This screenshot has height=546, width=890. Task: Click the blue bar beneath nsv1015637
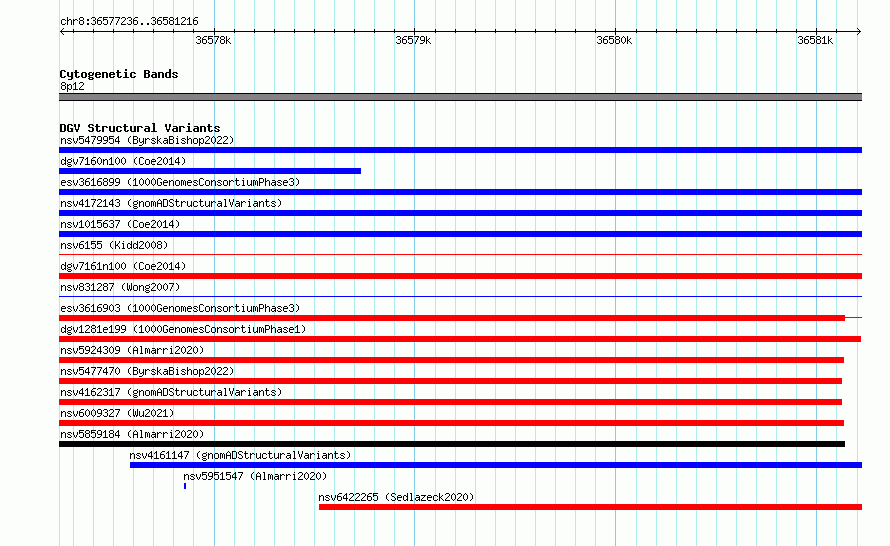pos(460,234)
